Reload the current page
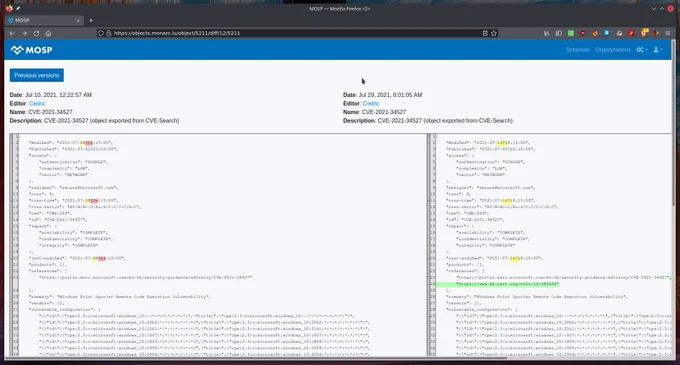 (36, 33)
